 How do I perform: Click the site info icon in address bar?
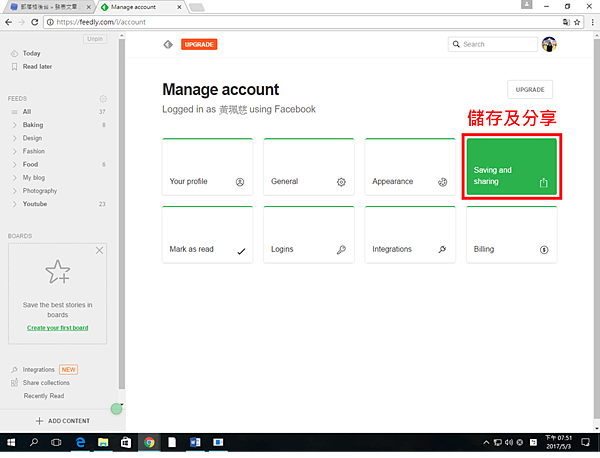(x=50, y=22)
